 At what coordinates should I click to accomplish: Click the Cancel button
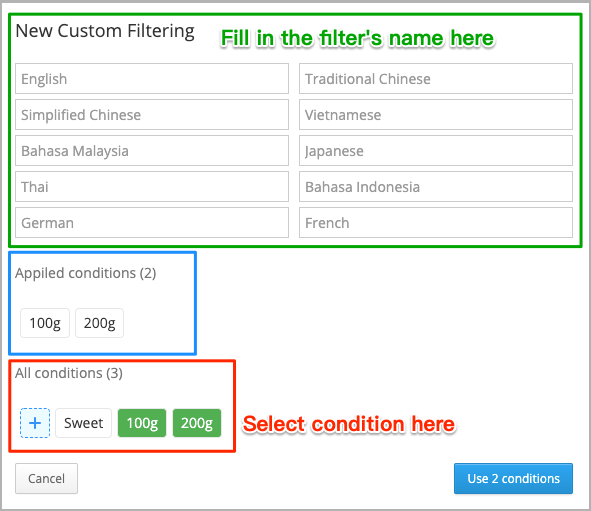pyautogui.click(x=46, y=479)
